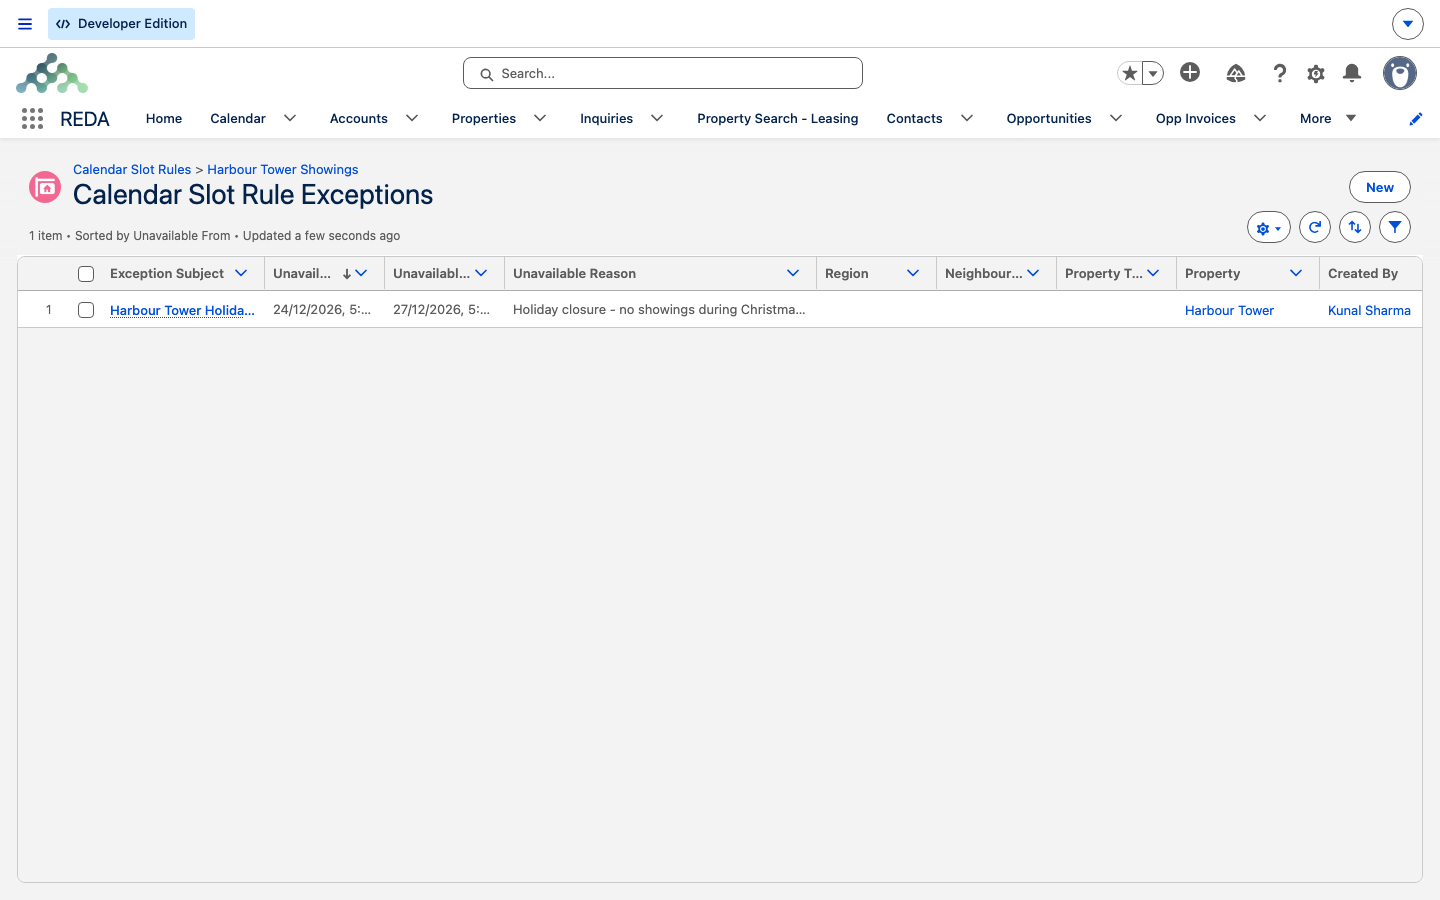Open the Kunal Sharma user link
1440x900 pixels.
(1369, 310)
